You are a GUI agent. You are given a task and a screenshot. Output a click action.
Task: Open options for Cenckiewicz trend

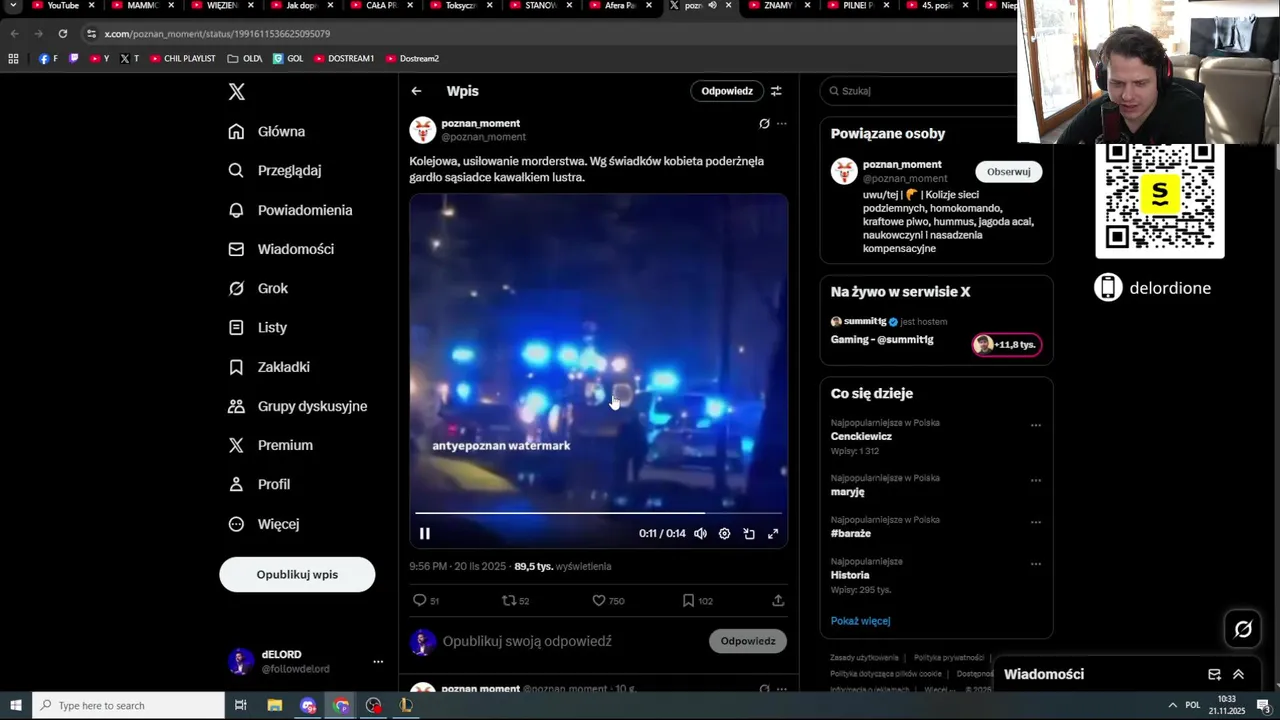(1036, 425)
